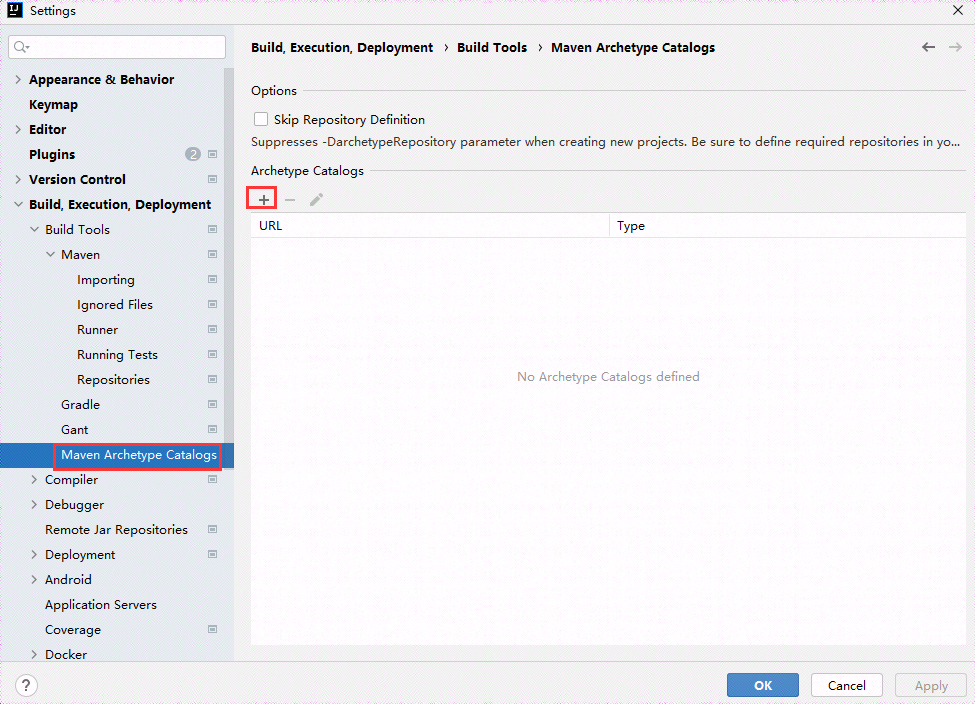Open Application Servers settings
The image size is (975, 704).
tap(101, 604)
